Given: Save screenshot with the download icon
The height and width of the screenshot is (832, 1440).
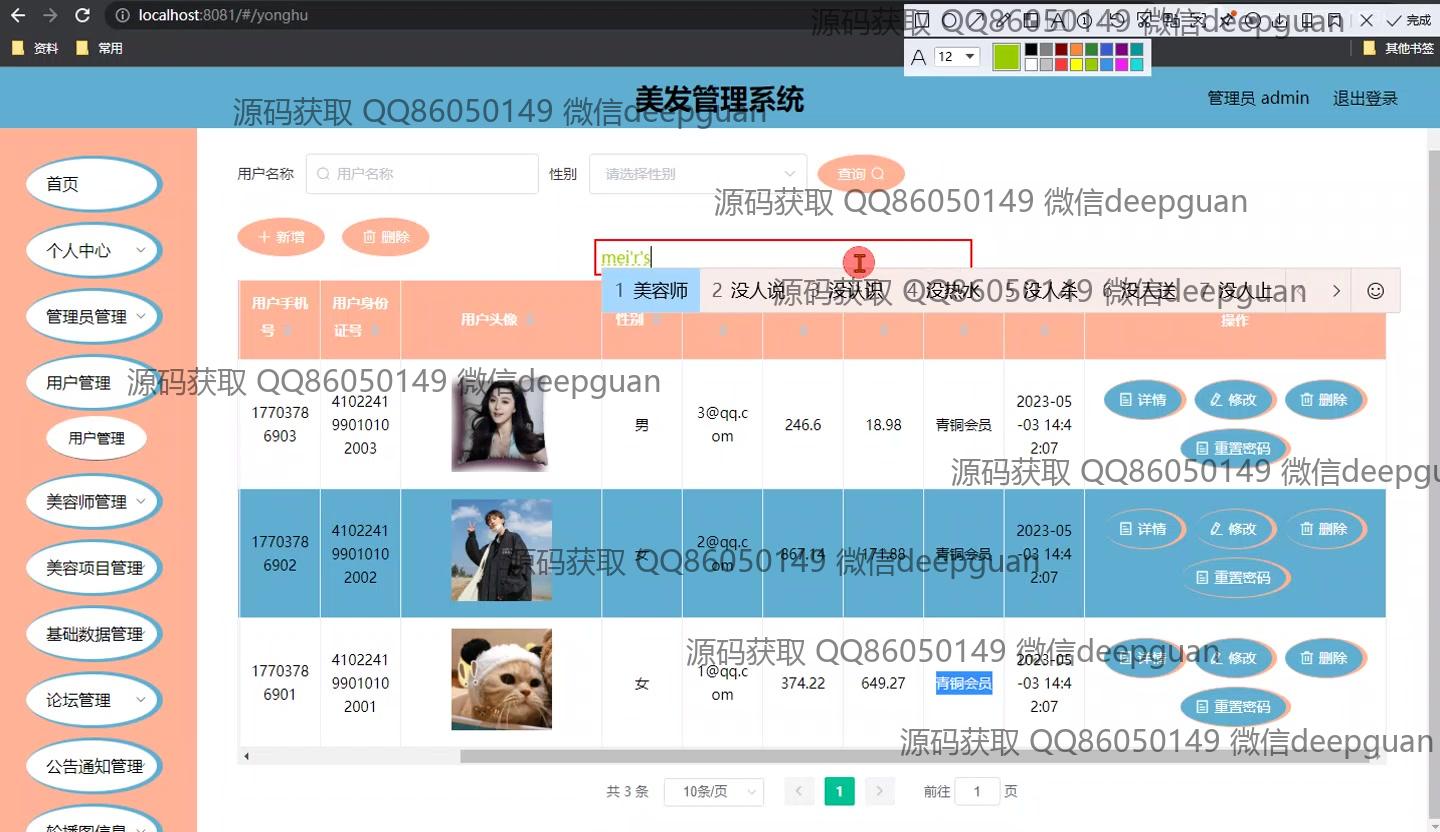Looking at the screenshot, I should tap(1279, 21).
